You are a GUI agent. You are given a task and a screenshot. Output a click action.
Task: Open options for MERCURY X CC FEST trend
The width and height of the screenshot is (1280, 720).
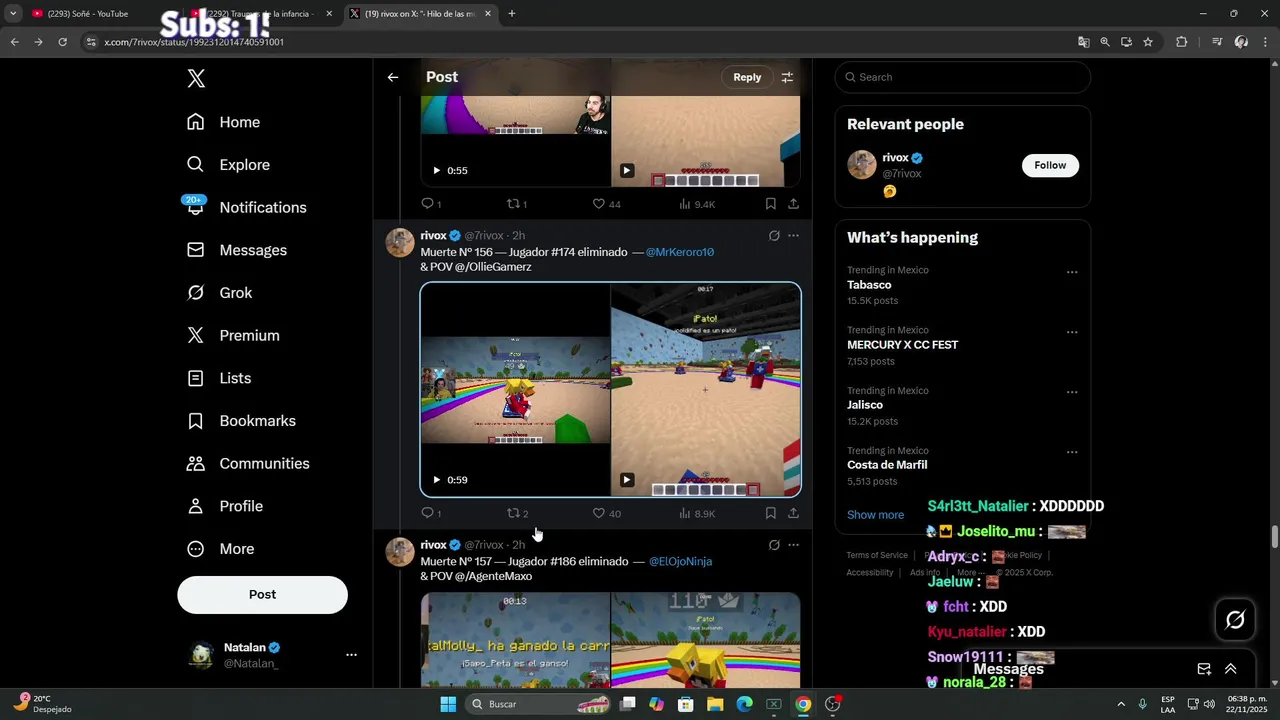[x=1072, y=332]
